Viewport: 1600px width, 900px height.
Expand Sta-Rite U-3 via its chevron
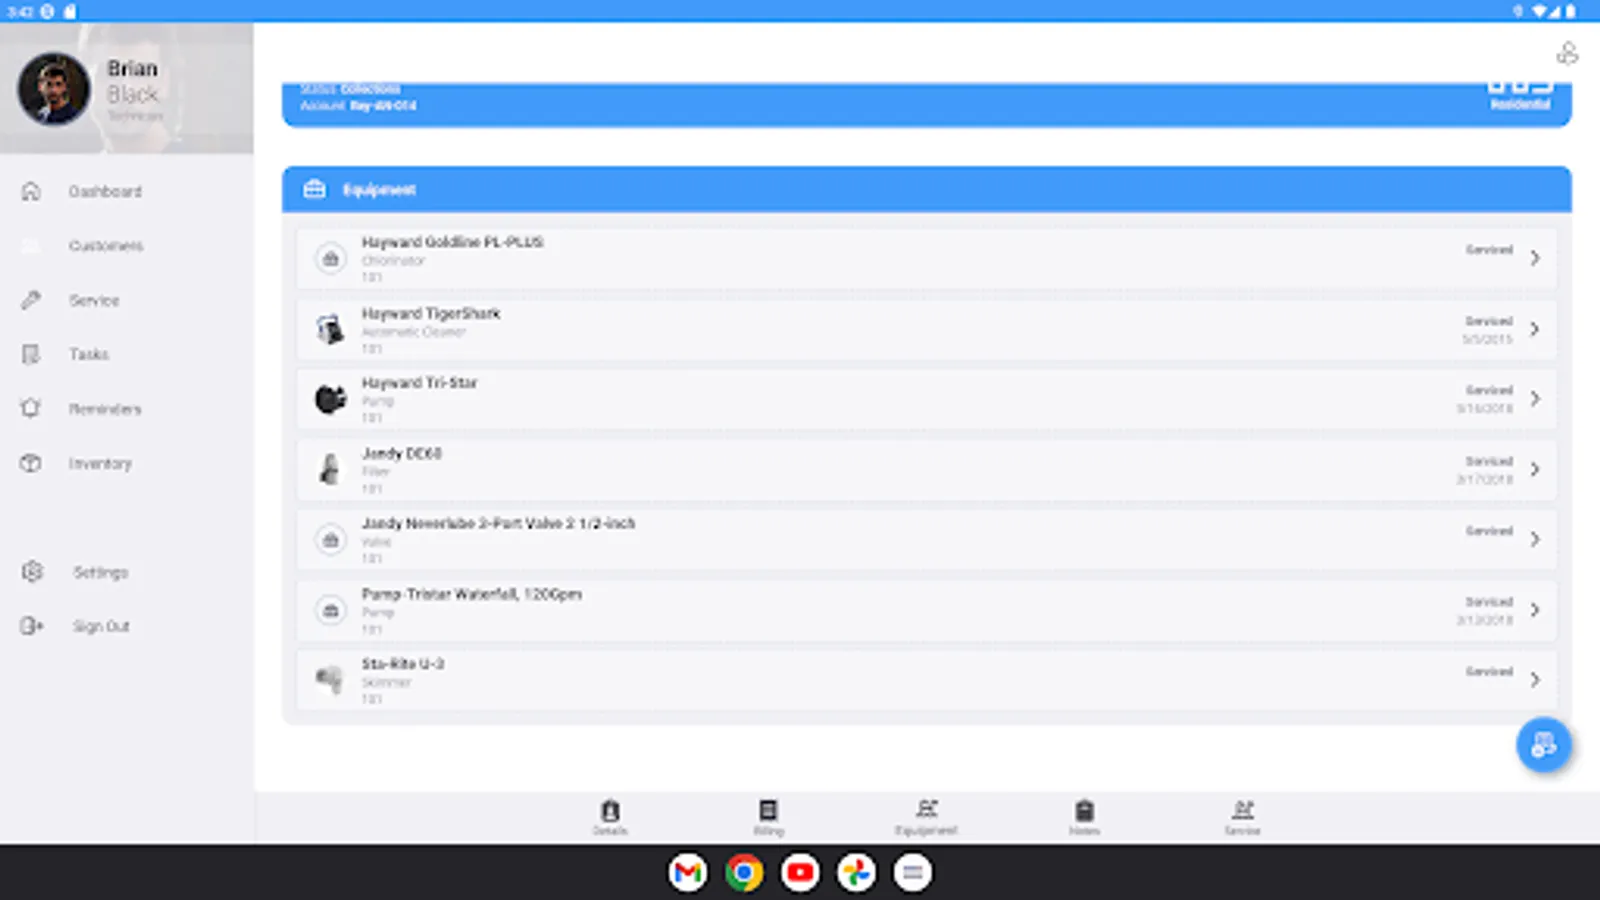(x=1535, y=680)
